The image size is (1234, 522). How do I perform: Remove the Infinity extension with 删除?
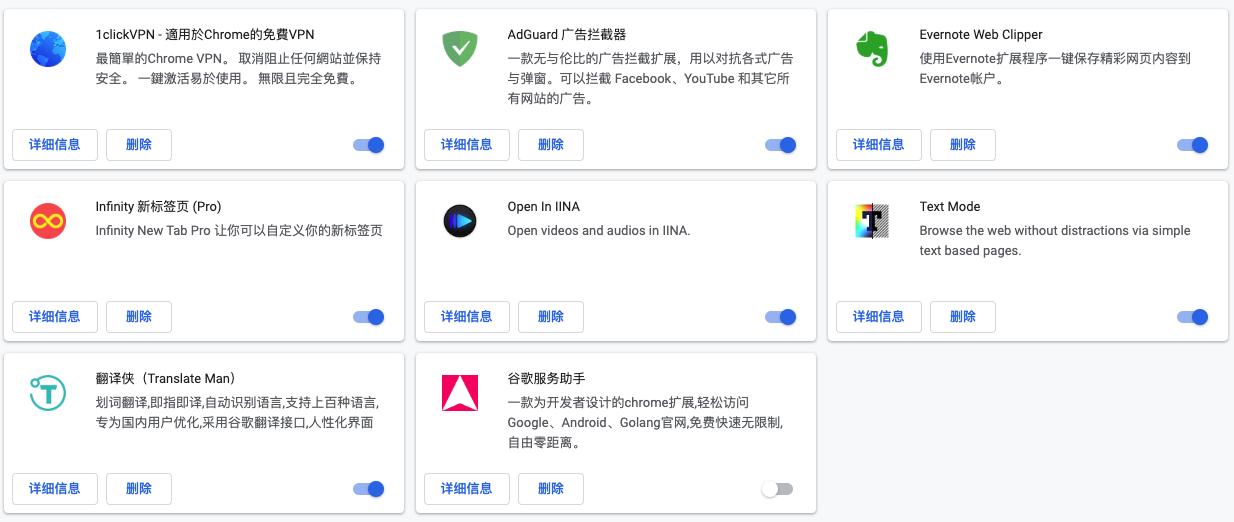pos(139,317)
